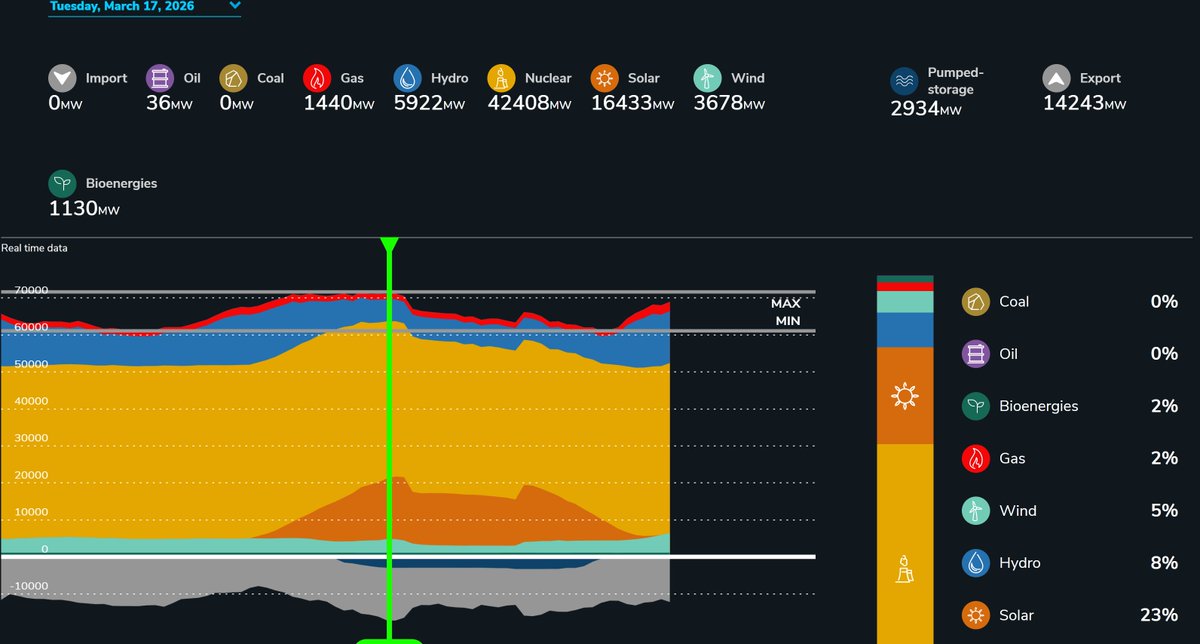Click the Hydro 8% legend value
1200x644 pixels.
click(1164, 563)
